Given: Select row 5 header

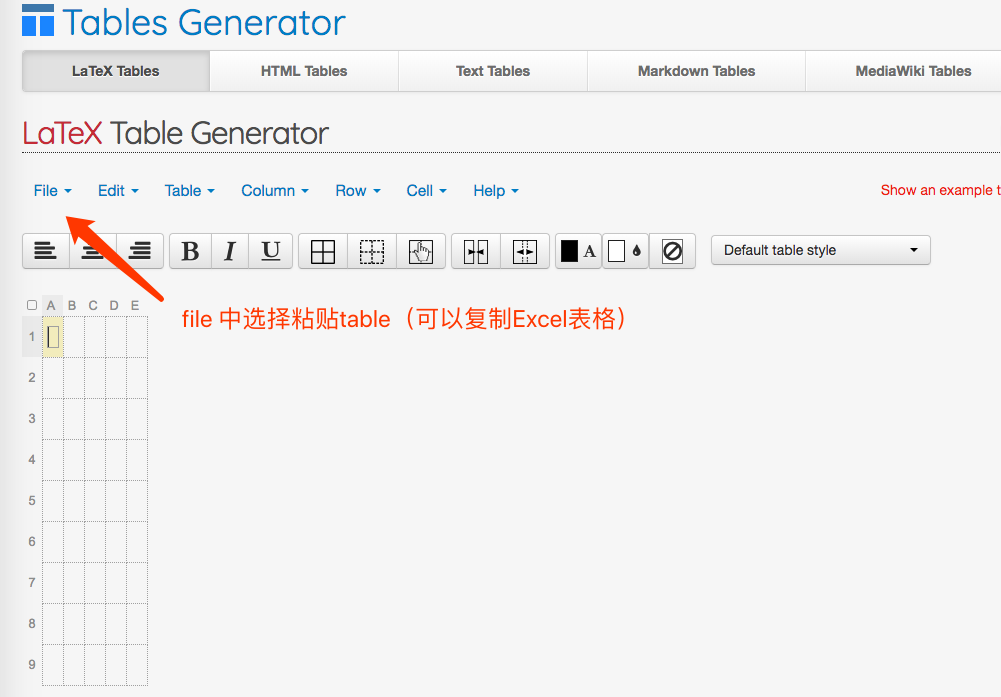Looking at the screenshot, I should pos(32,500).
